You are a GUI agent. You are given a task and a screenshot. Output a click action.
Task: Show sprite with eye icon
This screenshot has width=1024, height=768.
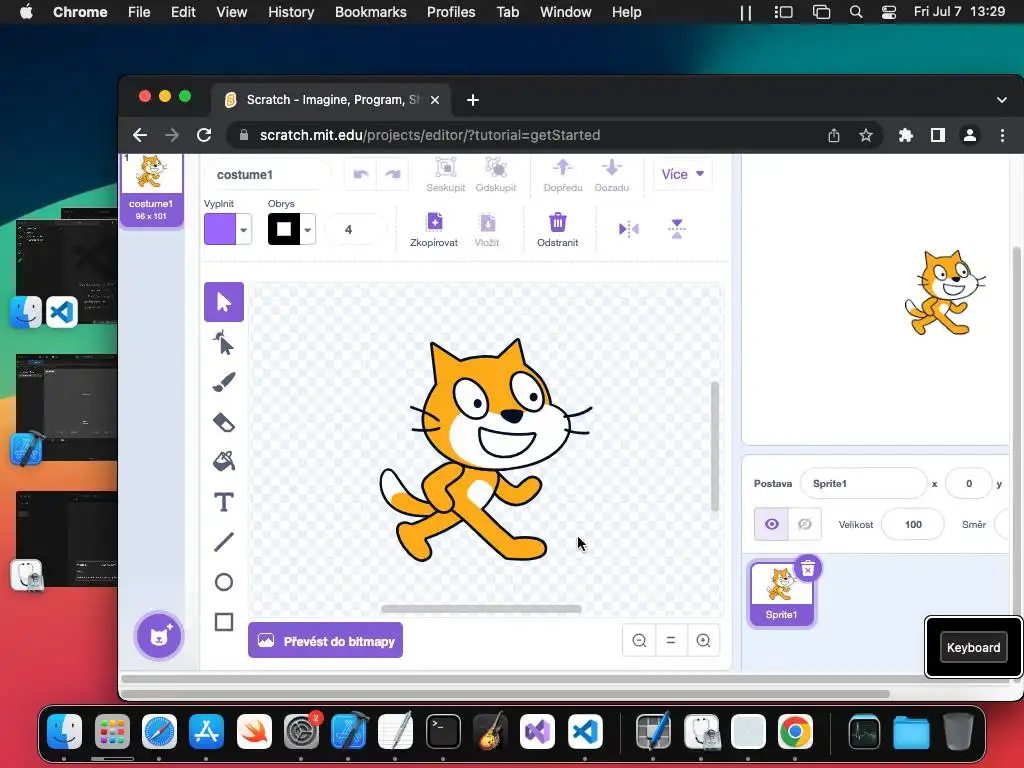click(771, 524)
